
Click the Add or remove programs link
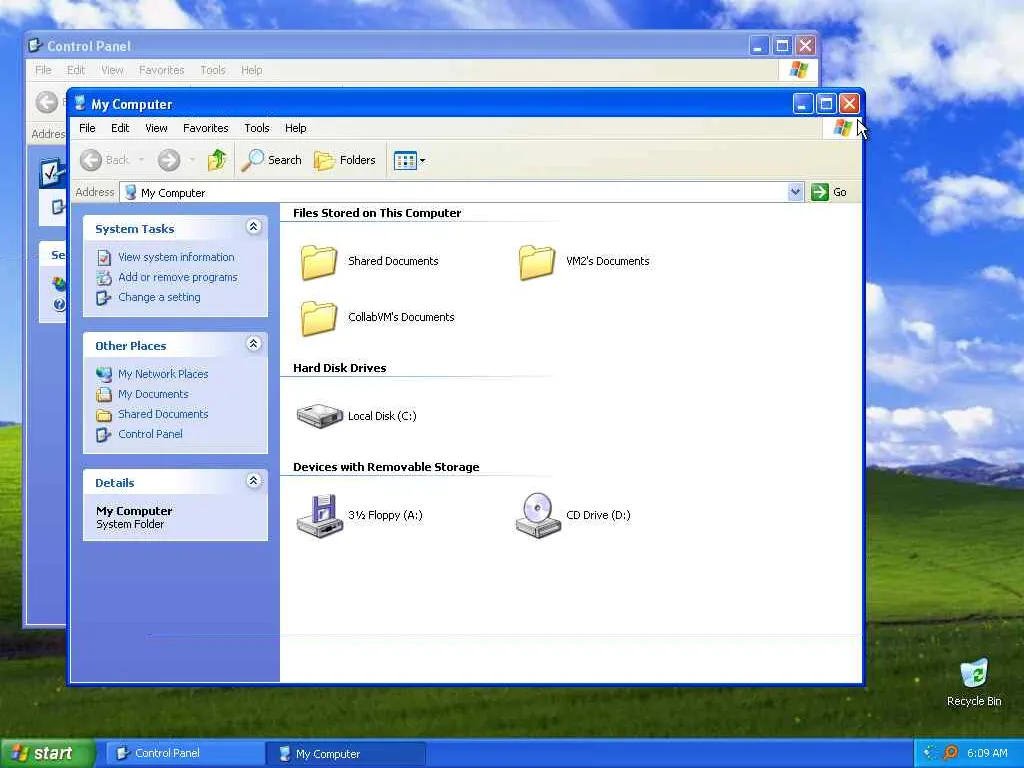click(178, 278)
